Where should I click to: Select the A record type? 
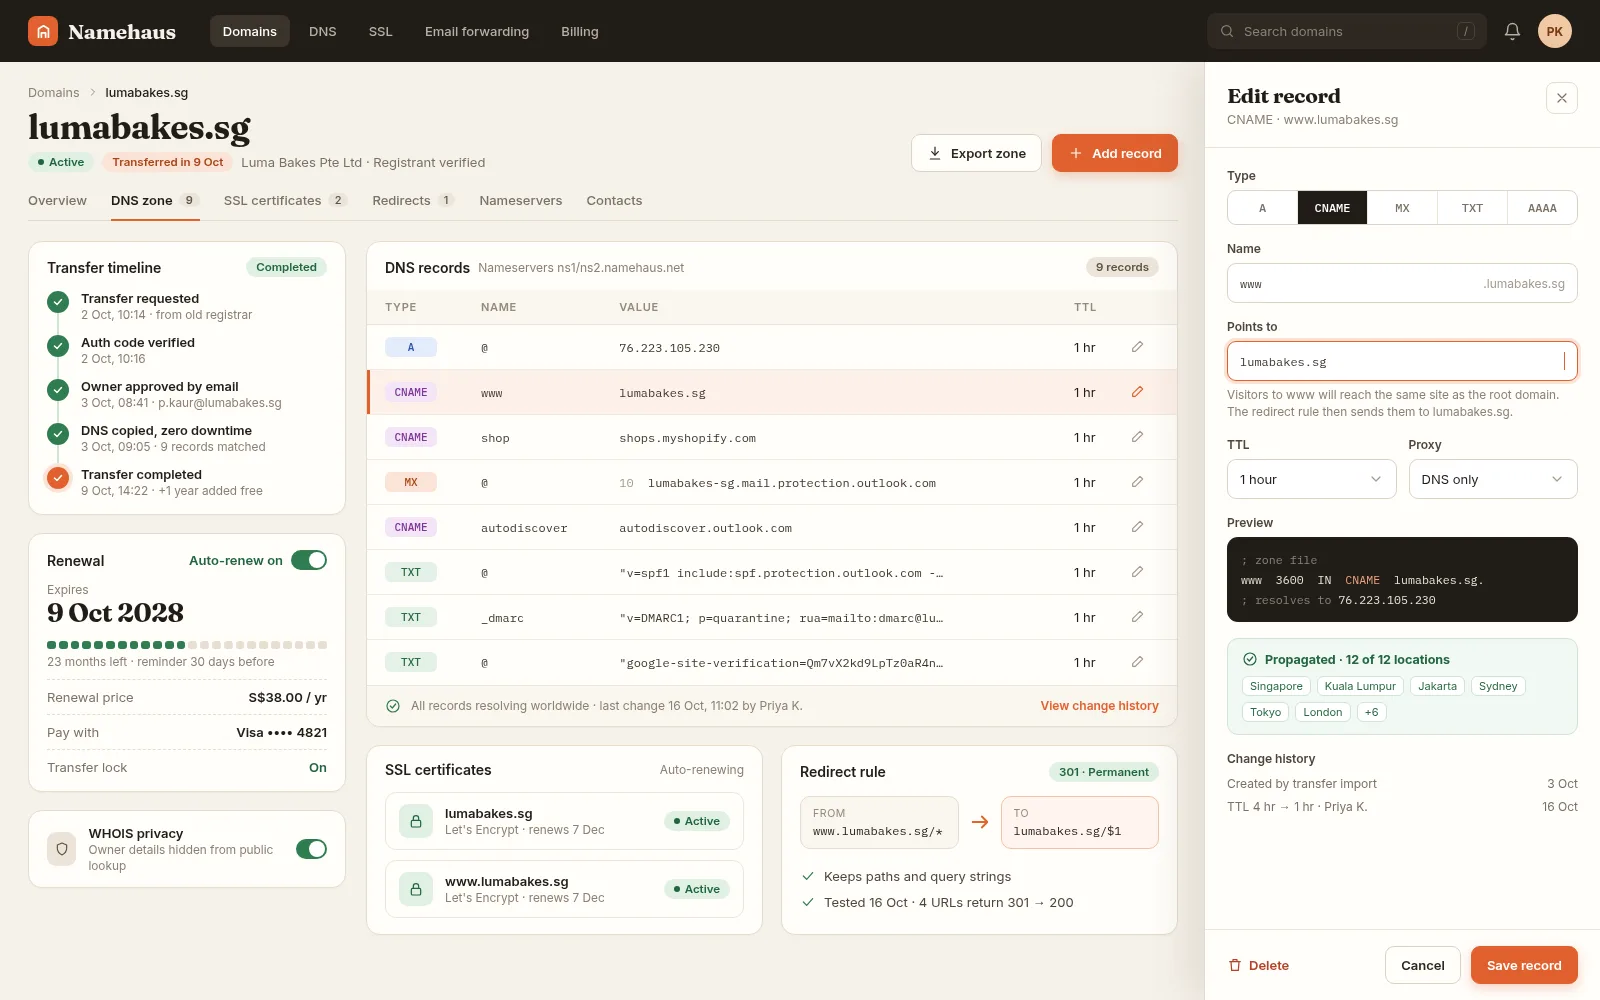click(x=1262, y=208)
